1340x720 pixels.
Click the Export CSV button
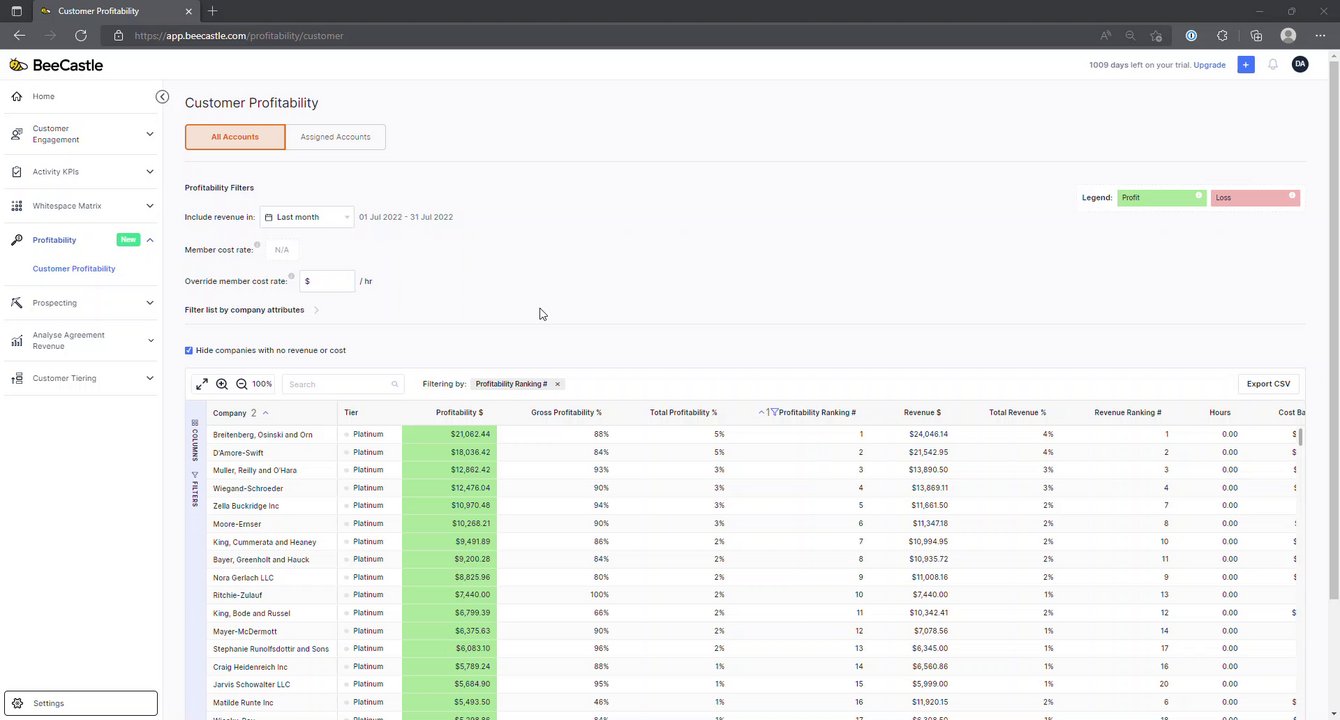click(1268, 384)
